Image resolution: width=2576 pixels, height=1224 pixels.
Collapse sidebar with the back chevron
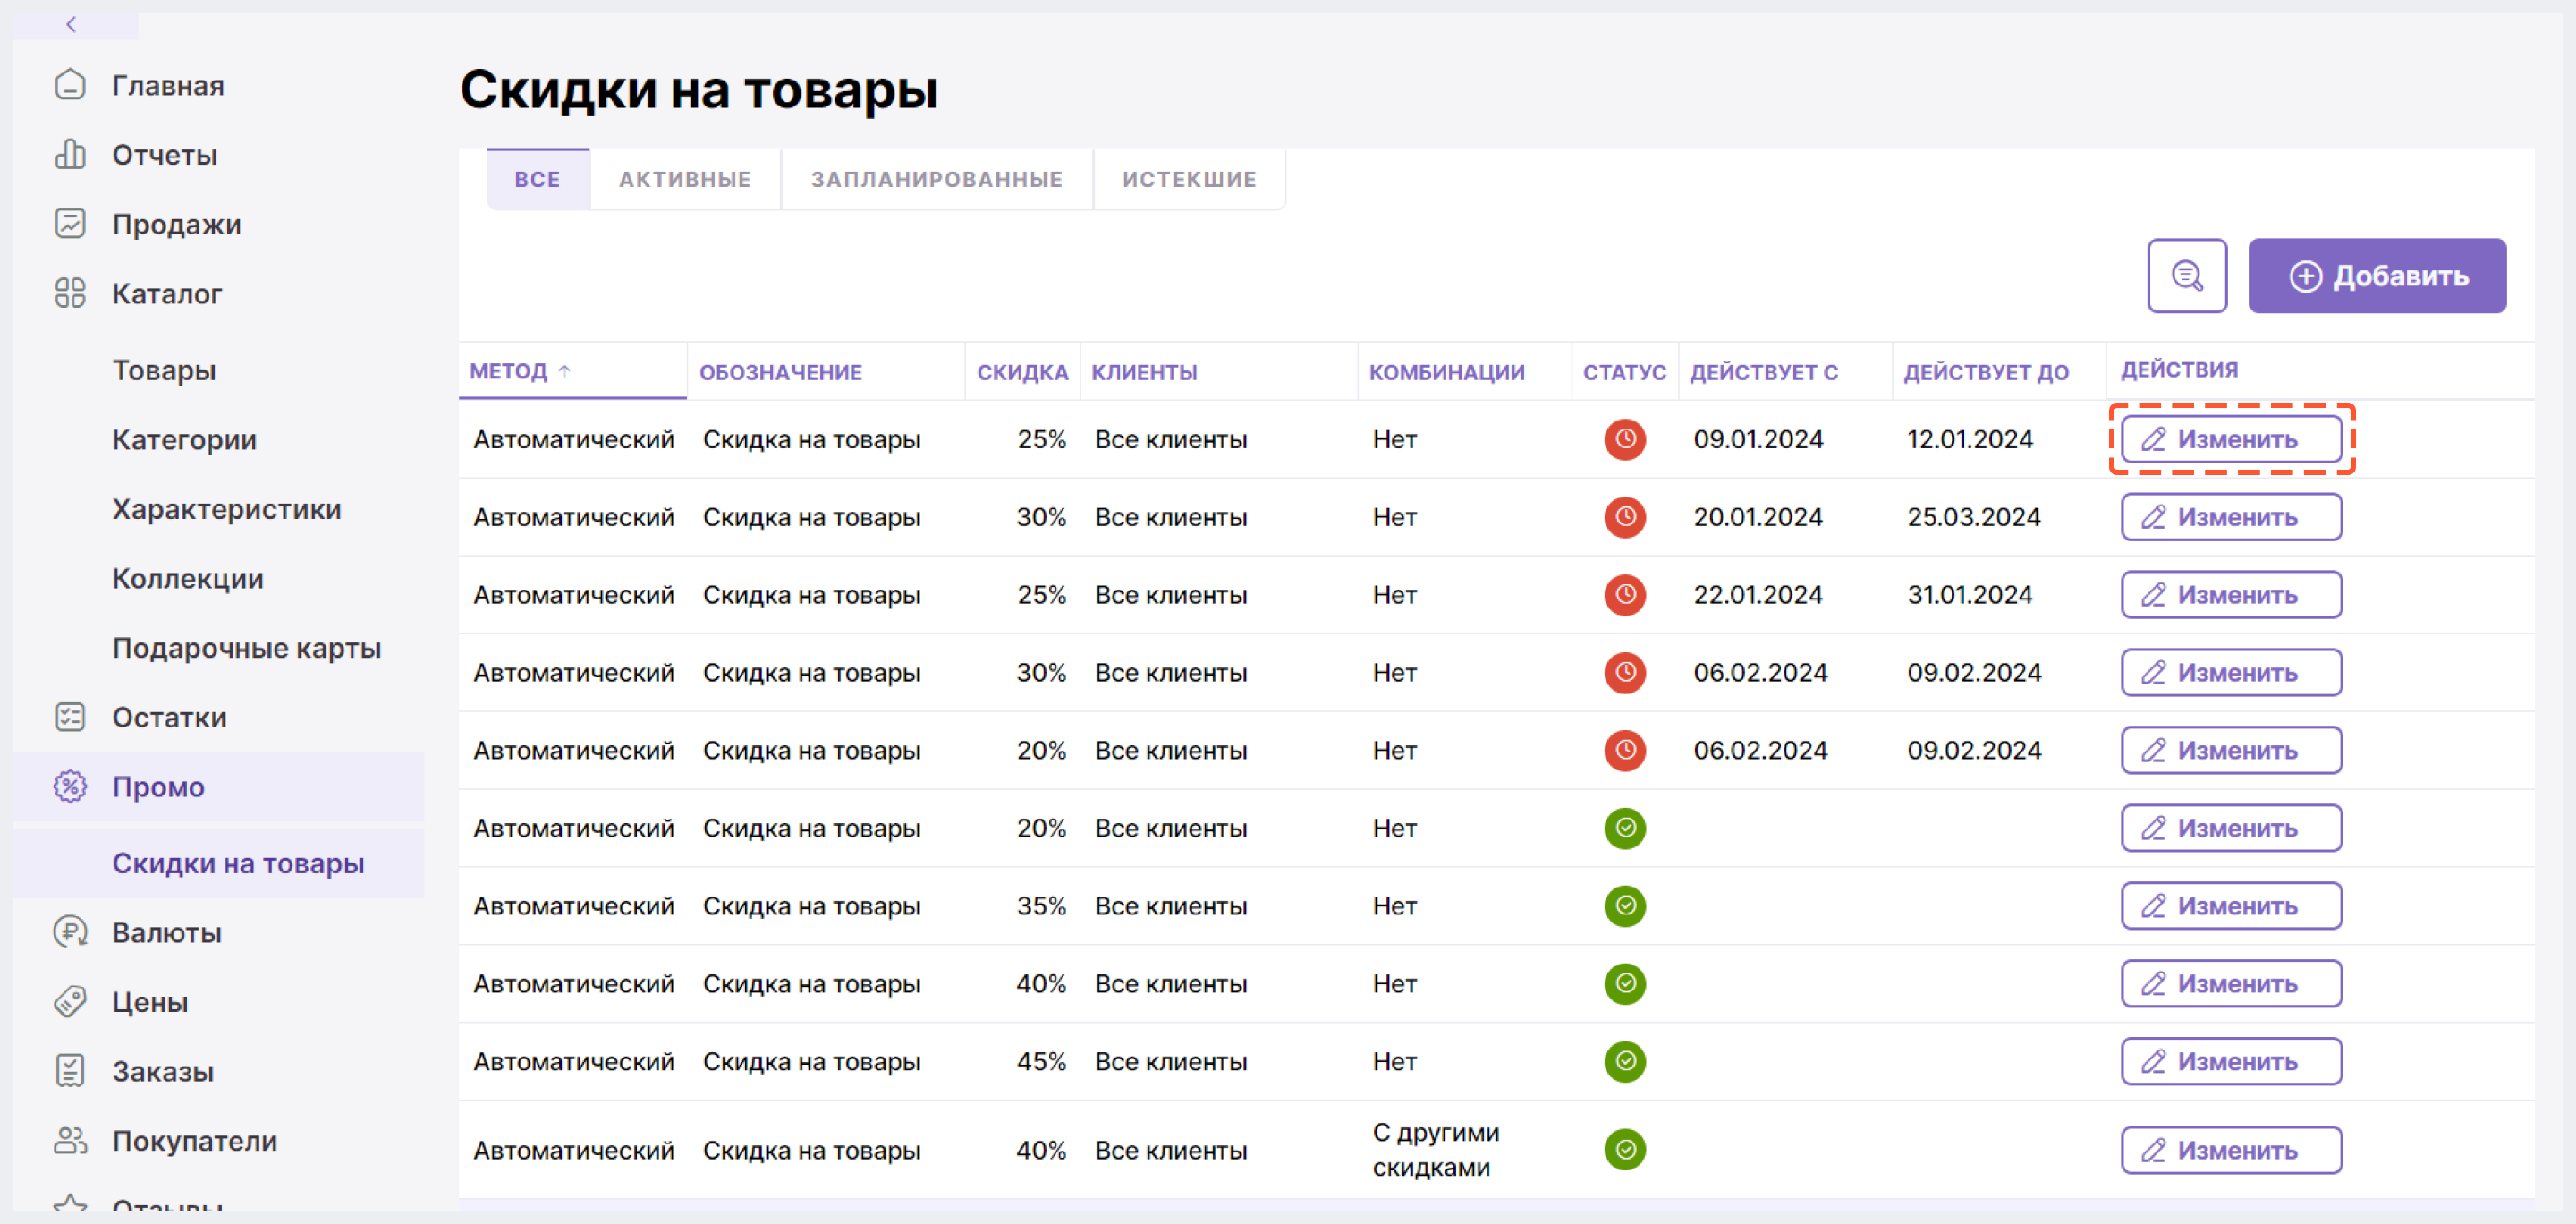point(71,24)
